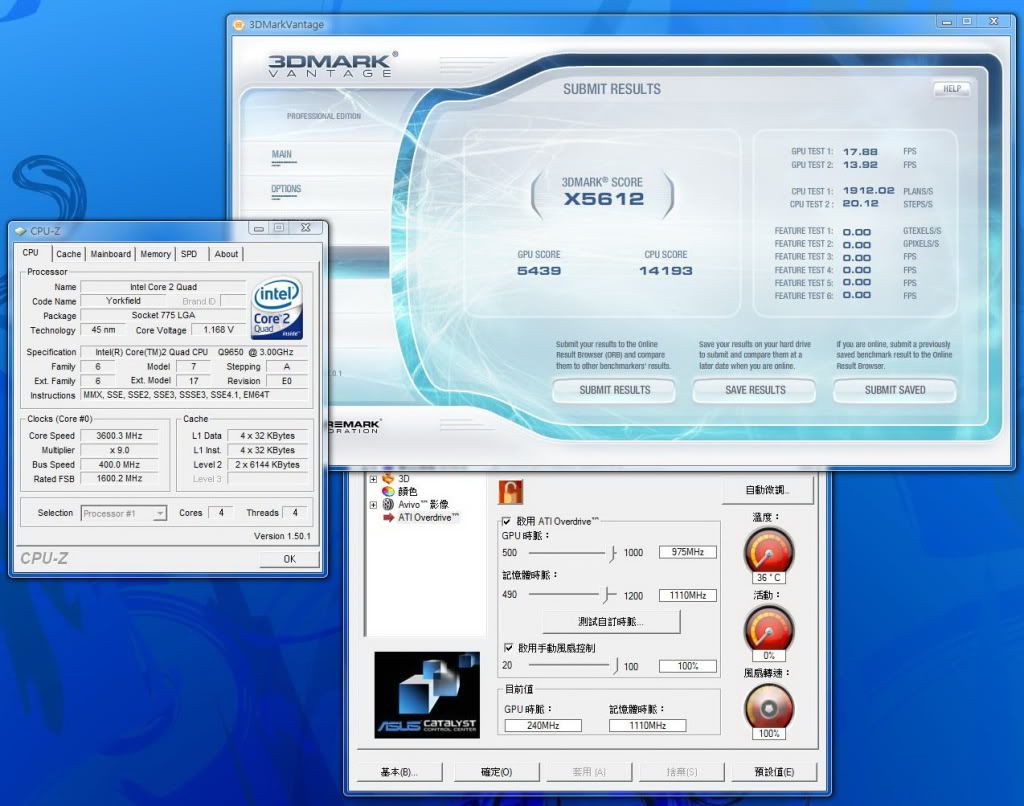Open MAIN section in 3DMark Vantage sidebar
1024x806 pixels.
pyautogui.click(x=282, y=155)
